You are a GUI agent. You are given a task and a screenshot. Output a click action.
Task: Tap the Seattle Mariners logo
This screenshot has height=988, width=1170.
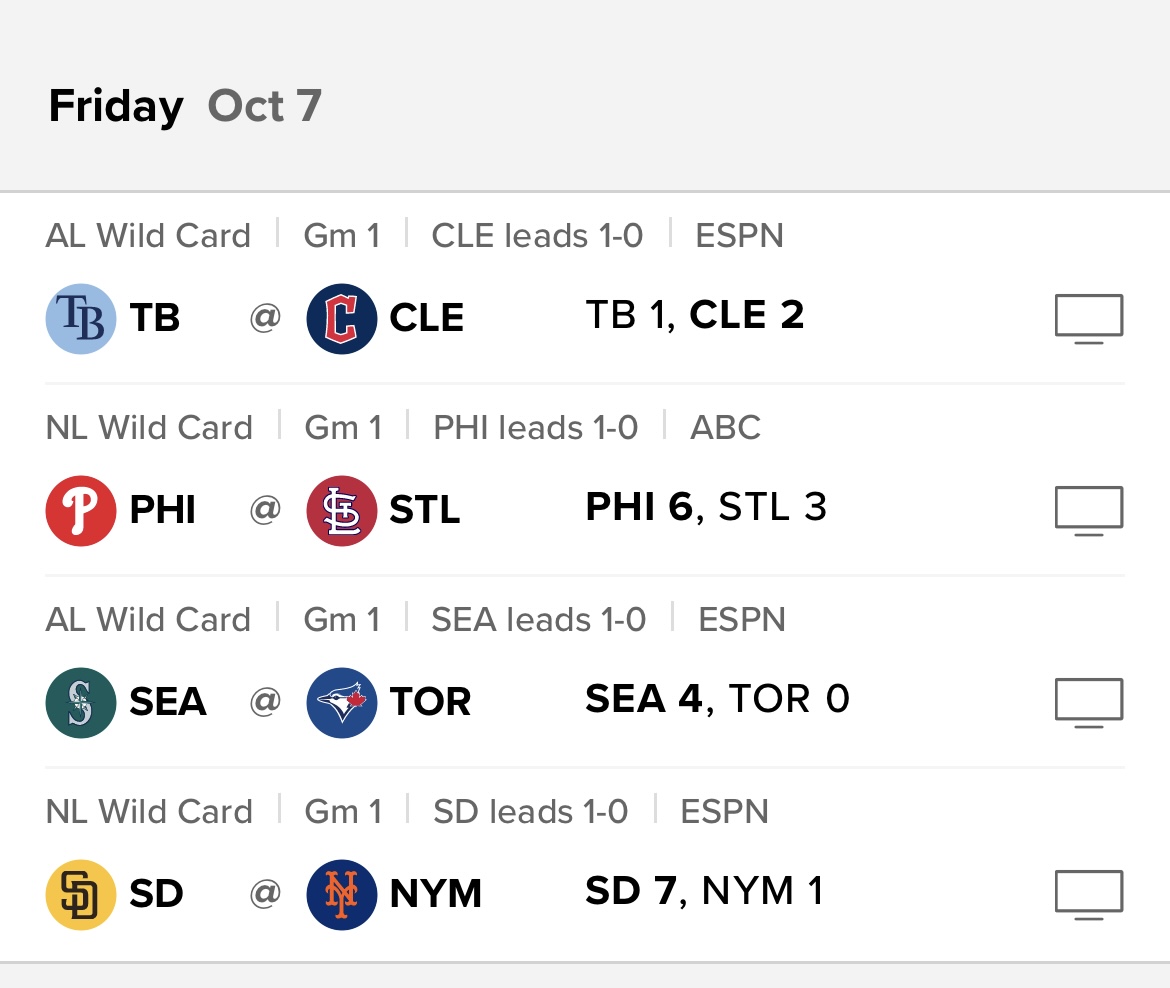pos(81,703)
